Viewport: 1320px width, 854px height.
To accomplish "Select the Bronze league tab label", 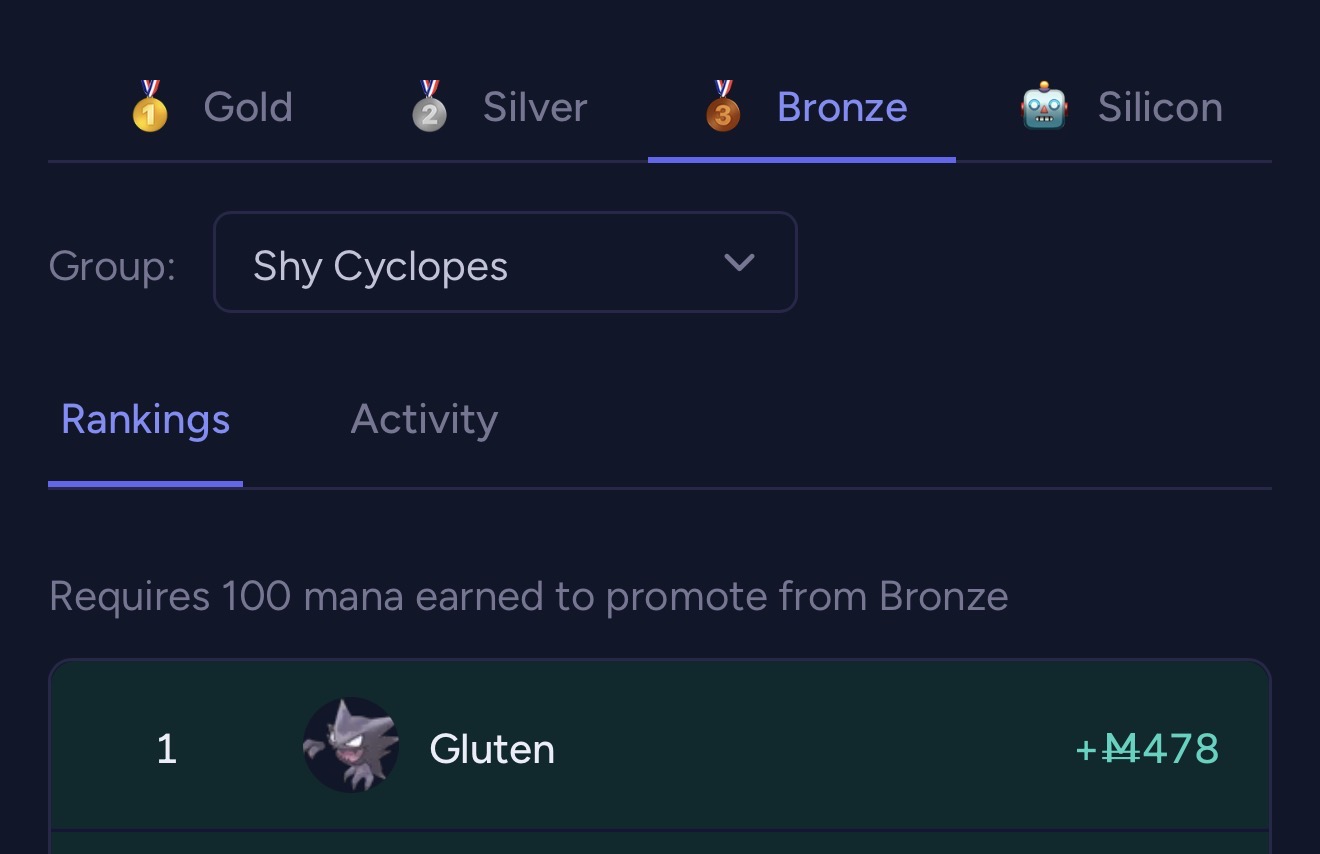I will tap(842, 107).
